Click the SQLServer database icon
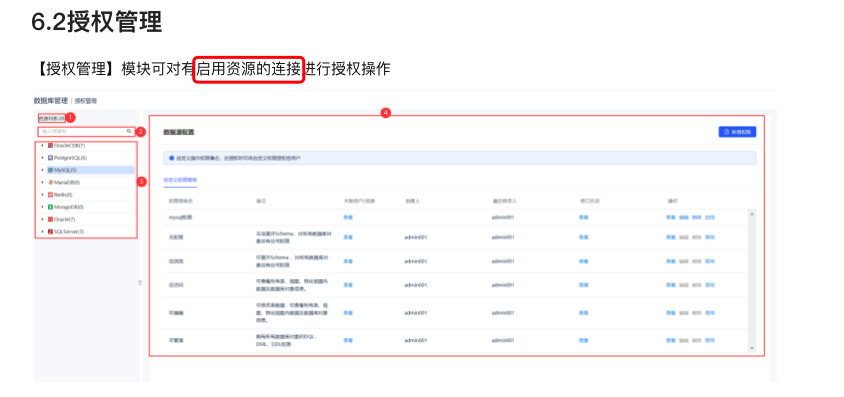This screenshot has width=844, height=397. [51, 231]
